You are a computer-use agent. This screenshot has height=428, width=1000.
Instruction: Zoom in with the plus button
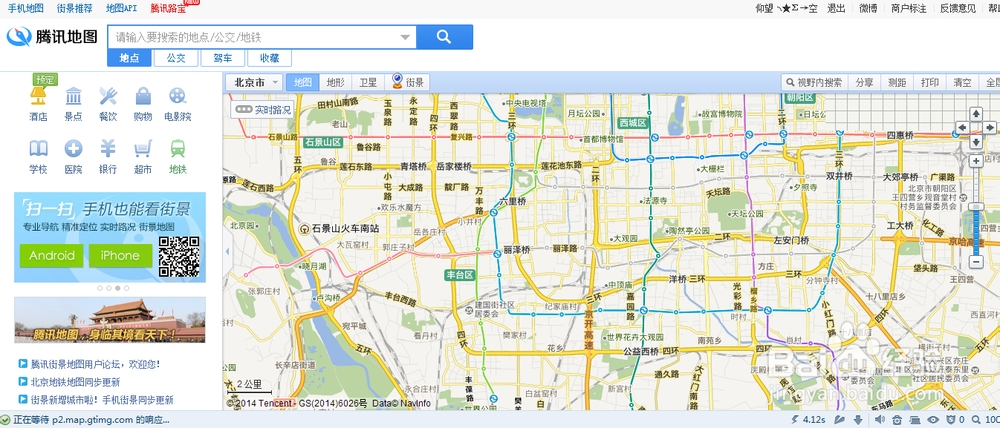click(x=976, y=161)
